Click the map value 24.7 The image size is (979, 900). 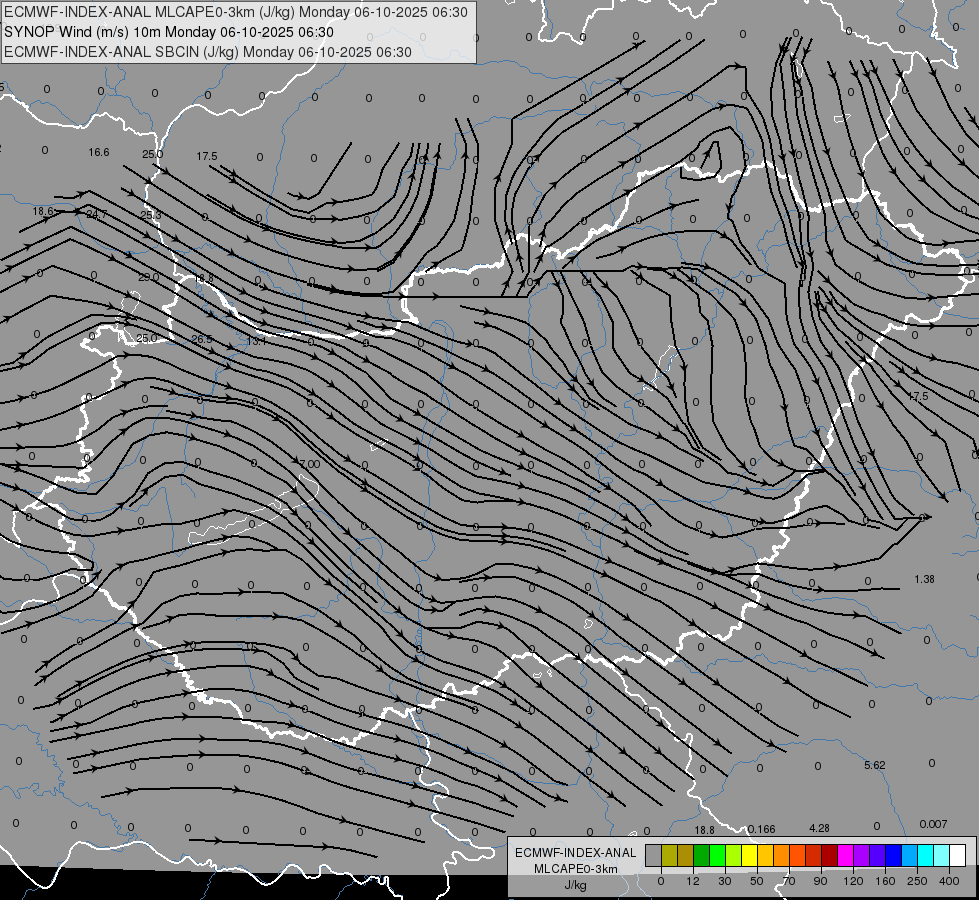coord(96,215)
